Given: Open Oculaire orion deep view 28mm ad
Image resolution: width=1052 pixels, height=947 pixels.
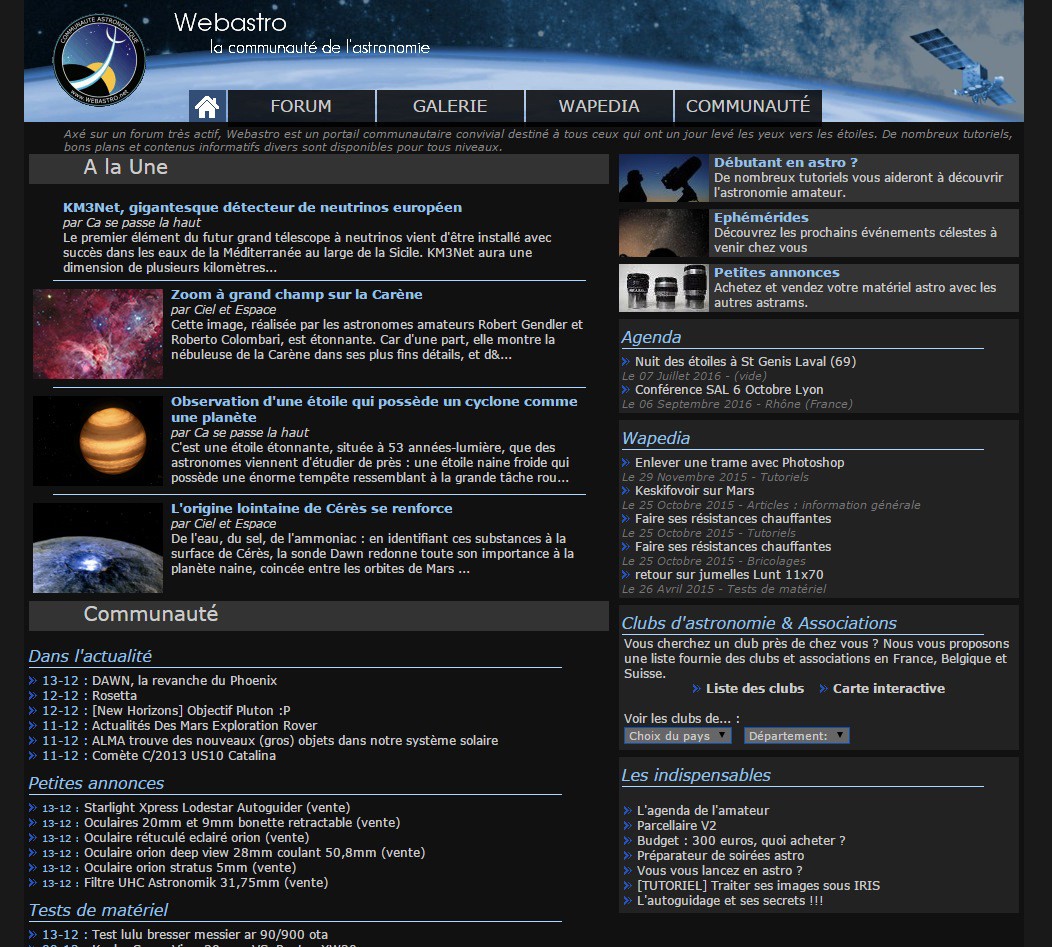Looking at the screenshot, I should pyautogui.click(x=254, y=852).
